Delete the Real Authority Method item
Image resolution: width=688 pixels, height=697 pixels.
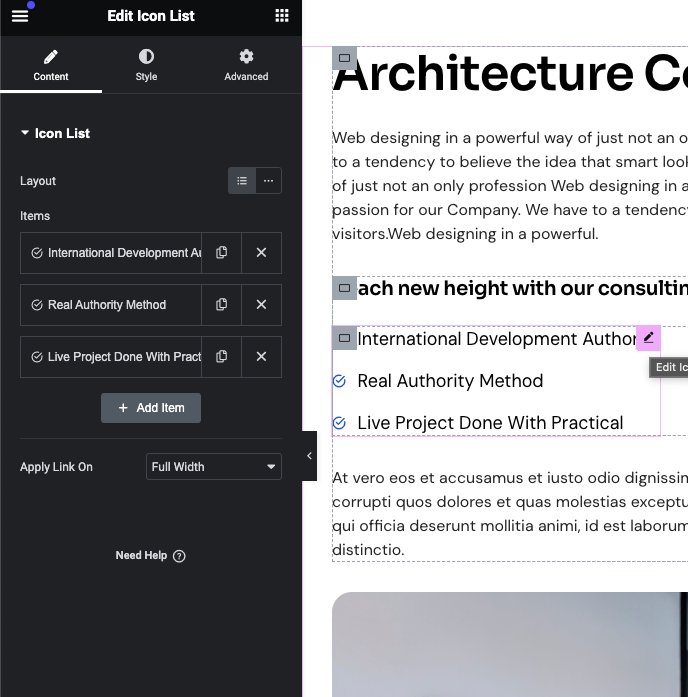pos(261,305)
